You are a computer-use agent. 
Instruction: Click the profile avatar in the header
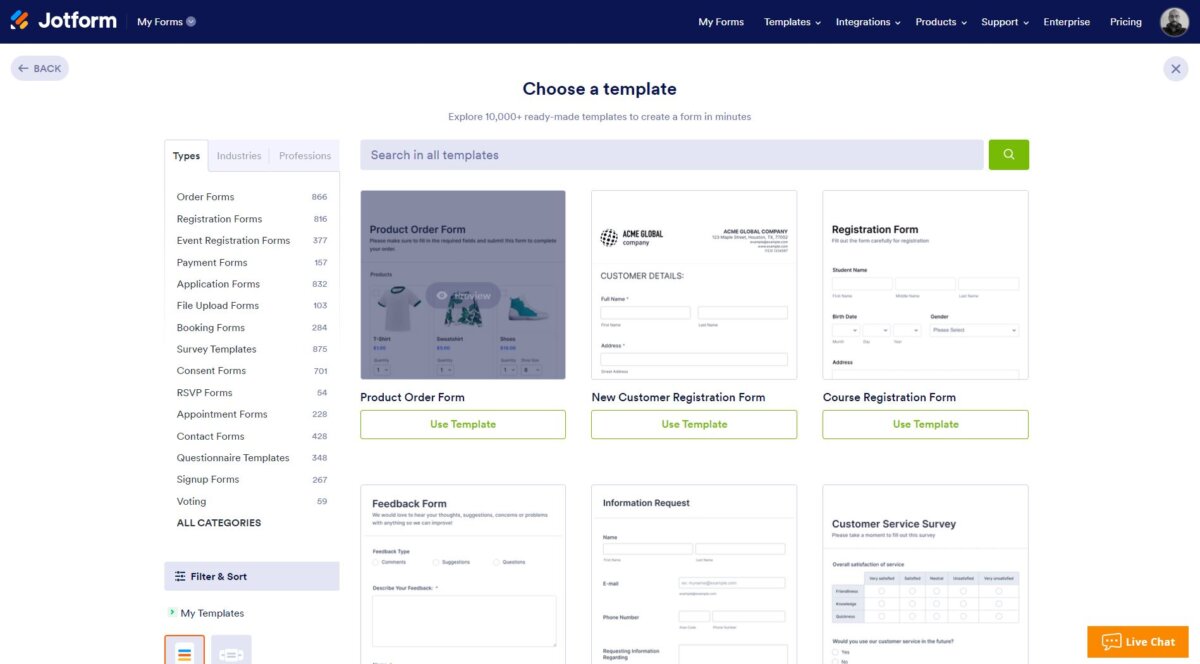point(1174,21)
